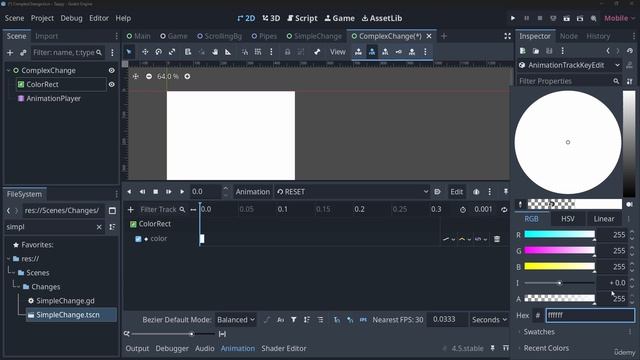Expand the Swatches section

tap(539, 332)
